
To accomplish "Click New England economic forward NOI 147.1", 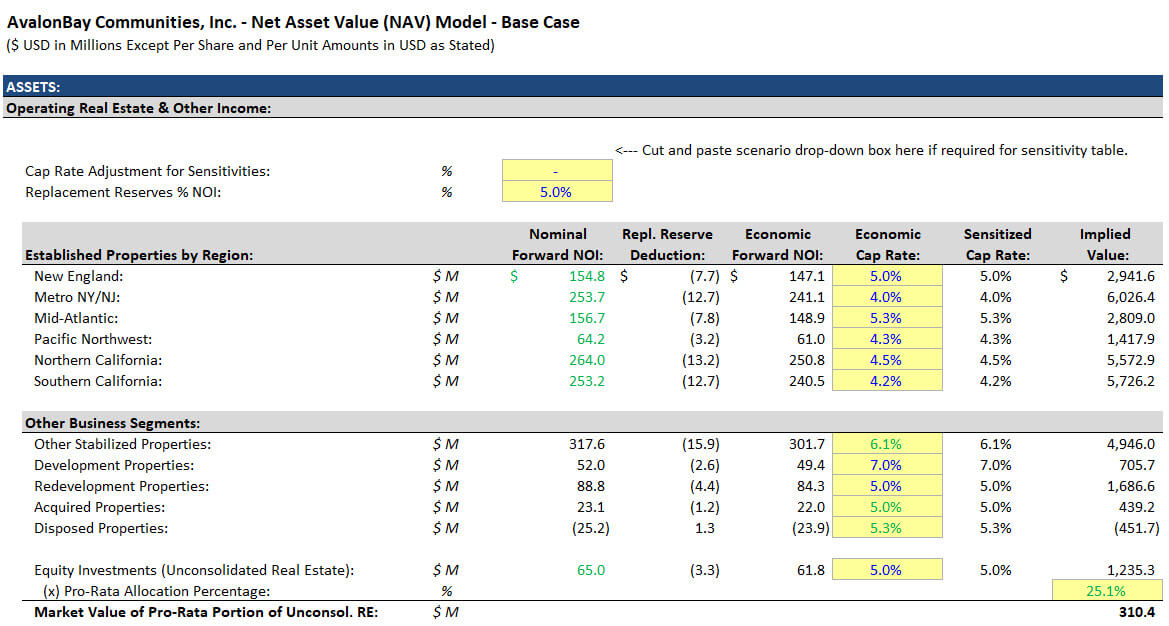I will click(807, 276).
